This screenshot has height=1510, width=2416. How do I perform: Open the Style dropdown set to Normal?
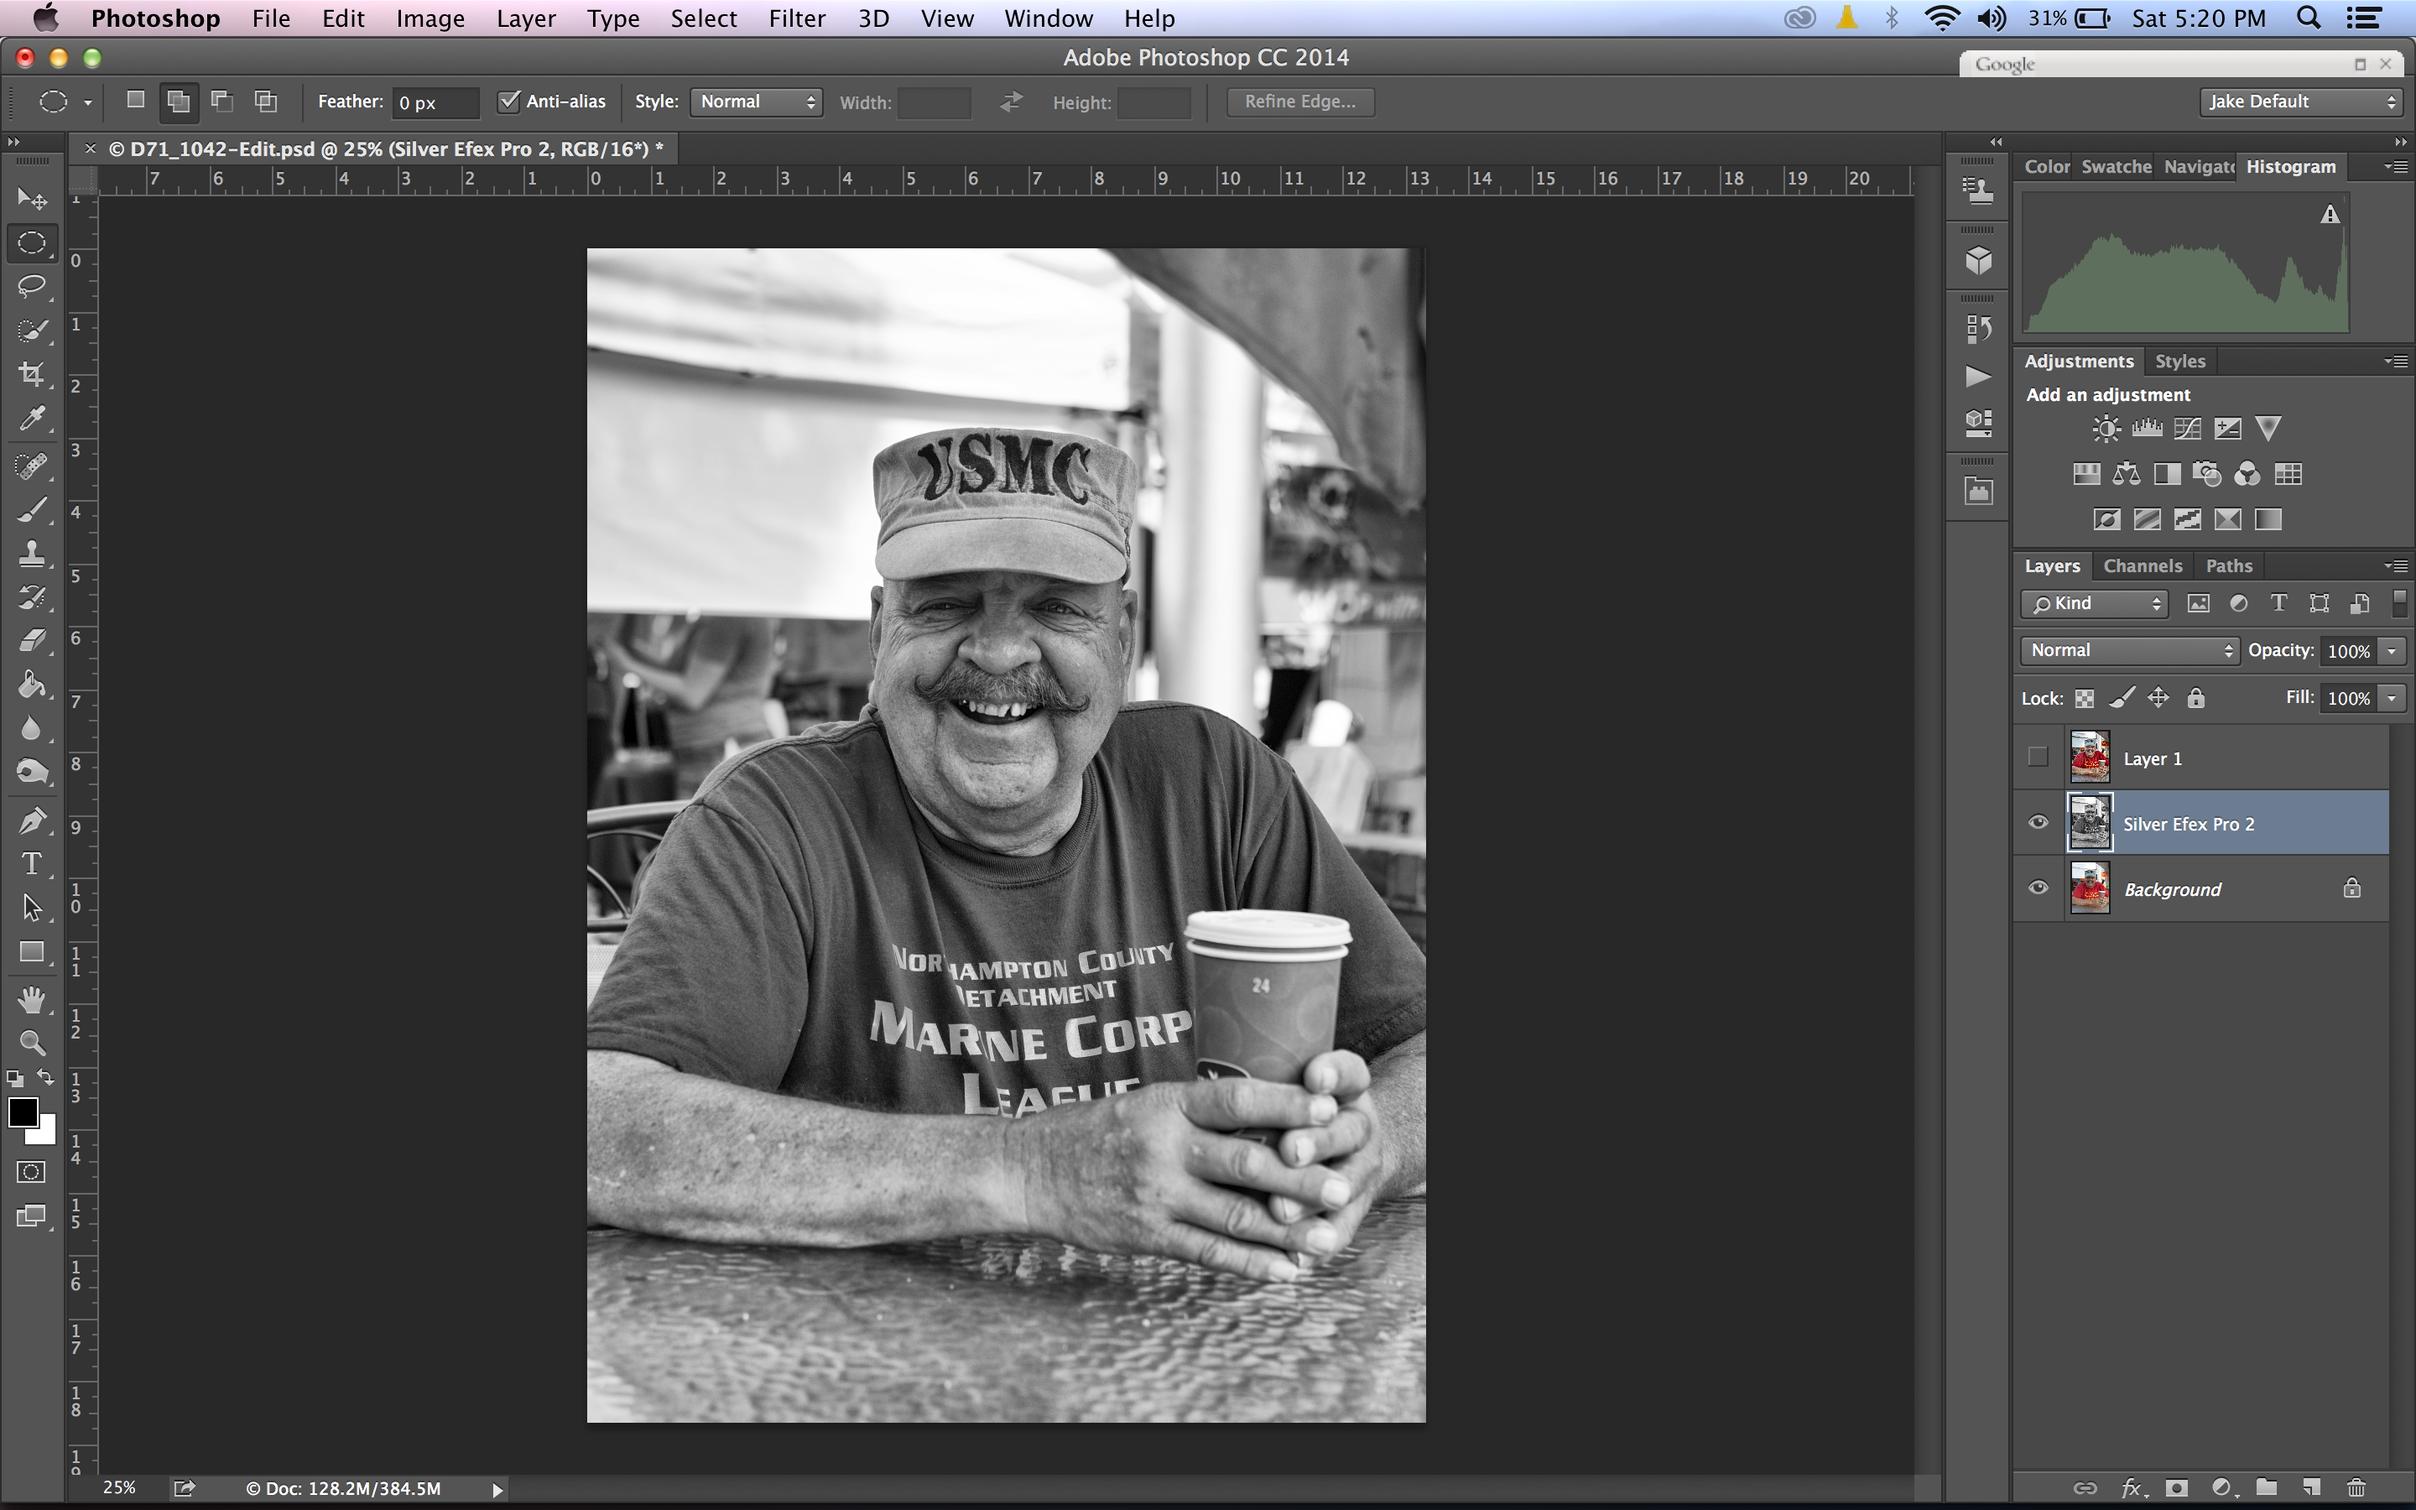[756, 102]
